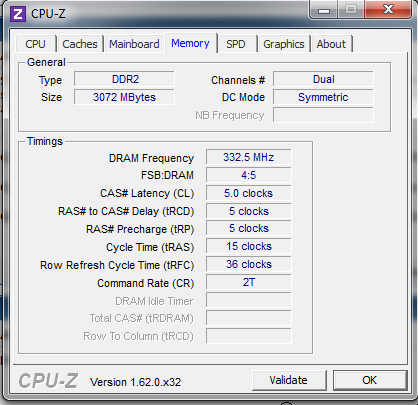Open the Graphics tab
Image resolution: width=418 pixels, height=405 pixels.
point(284,44)
